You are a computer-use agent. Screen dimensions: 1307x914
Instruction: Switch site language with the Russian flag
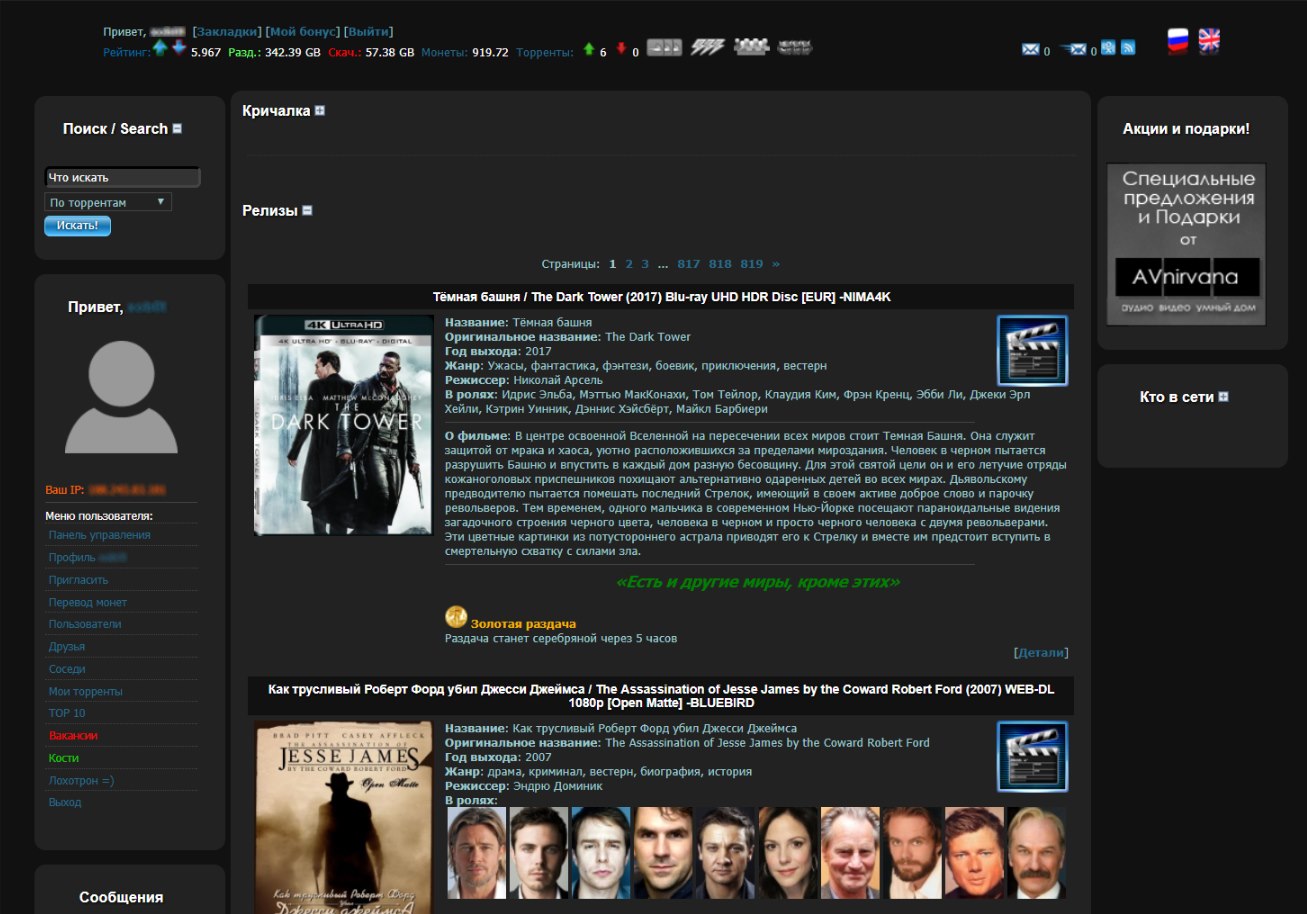1178,41
